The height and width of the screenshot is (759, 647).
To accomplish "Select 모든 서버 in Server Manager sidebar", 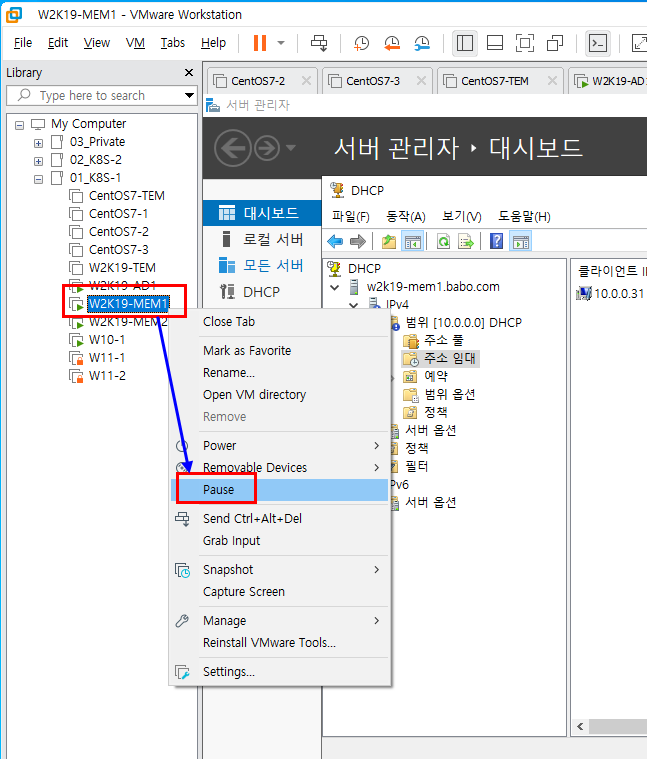I will (262, 265).
